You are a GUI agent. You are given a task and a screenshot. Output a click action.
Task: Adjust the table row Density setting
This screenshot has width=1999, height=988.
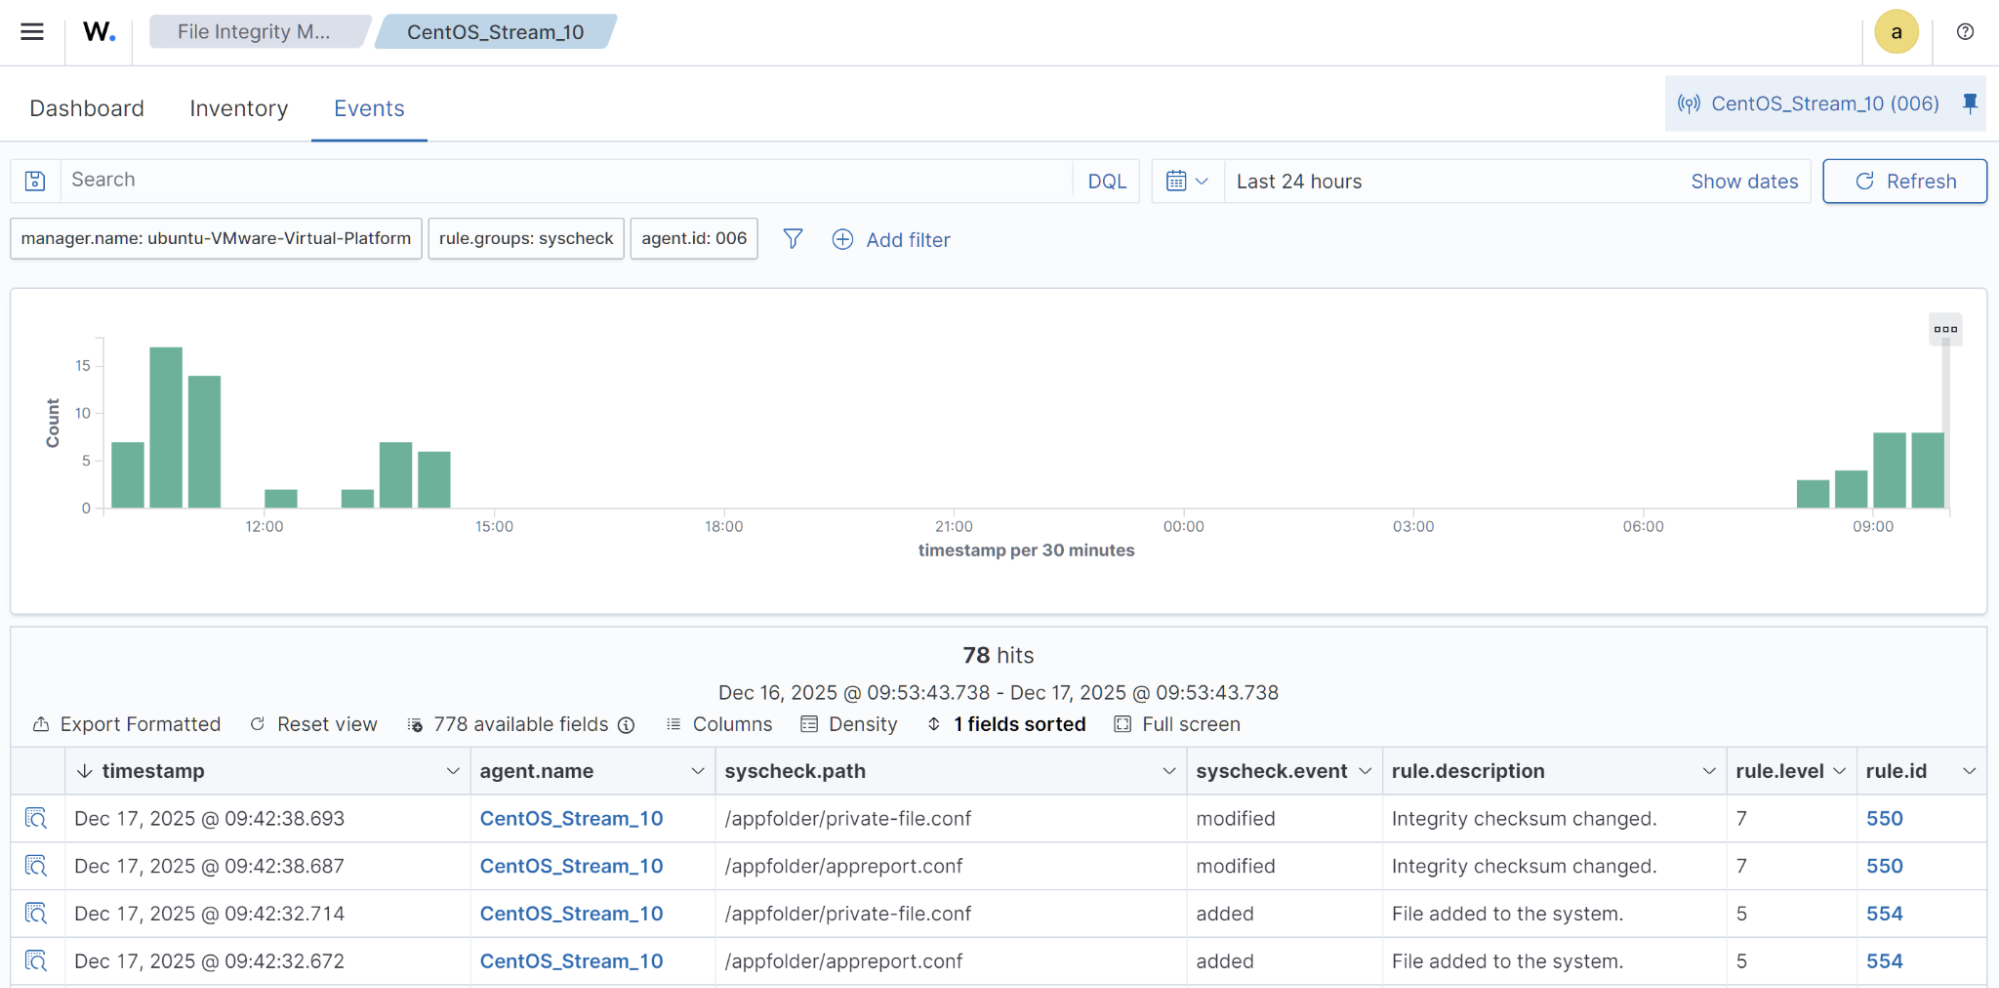click(849, 724)
